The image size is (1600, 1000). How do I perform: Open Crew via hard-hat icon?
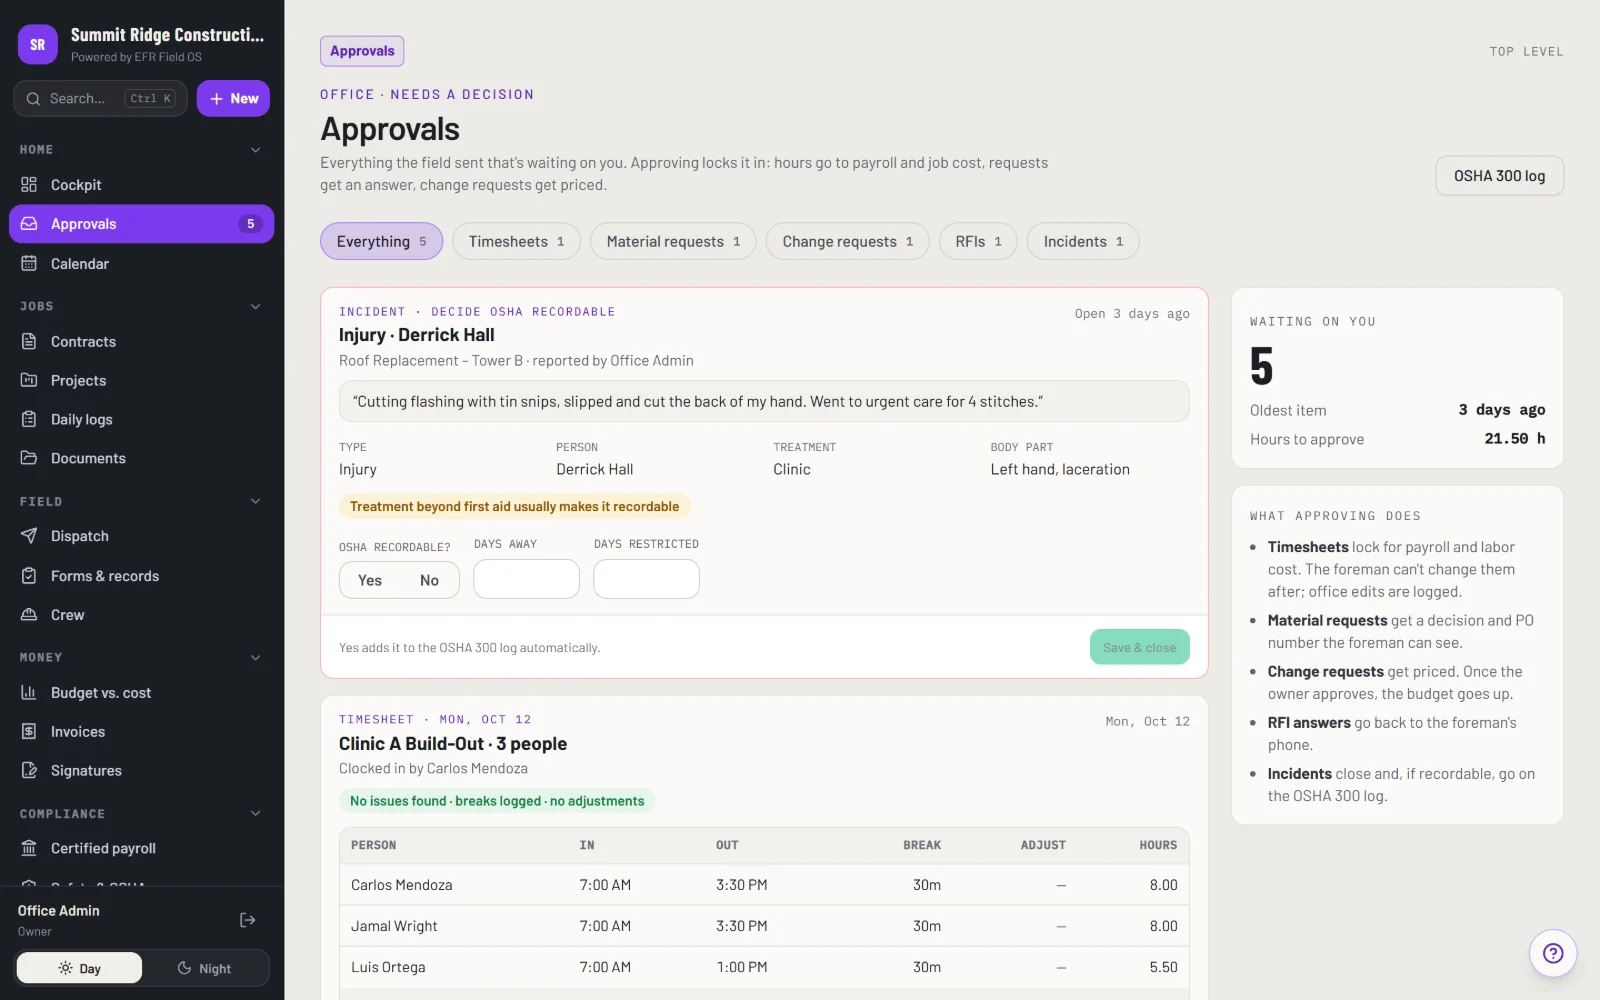click(29, 615)
